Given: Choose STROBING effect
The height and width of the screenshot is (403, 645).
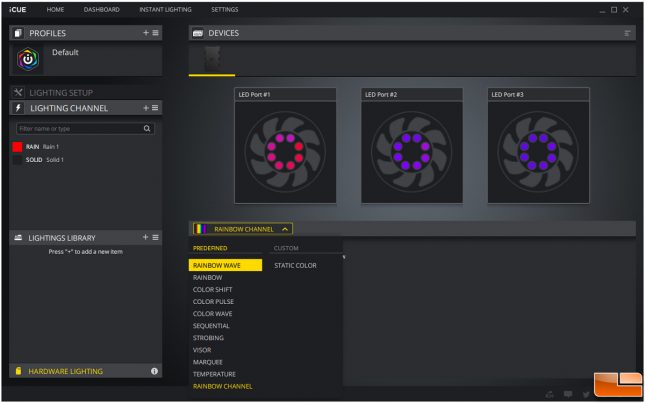Looking at the screenshot, I should pos(209,338).
